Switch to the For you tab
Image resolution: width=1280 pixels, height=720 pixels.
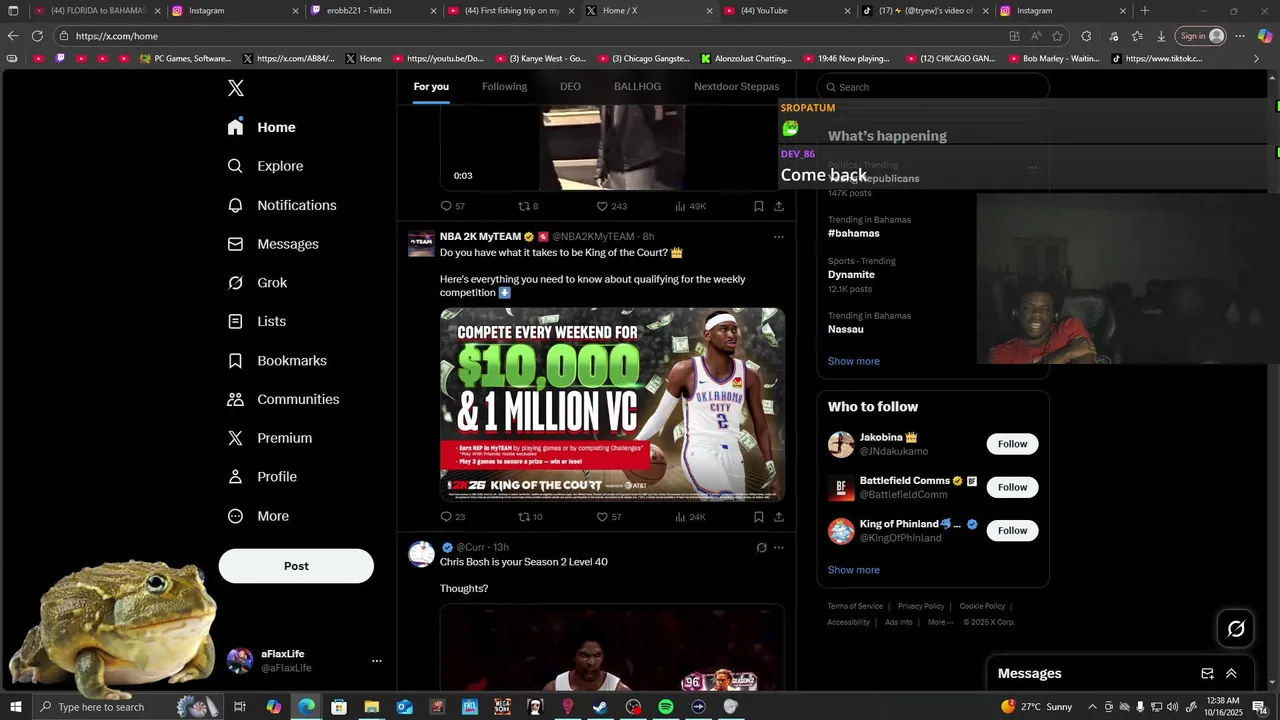coord(431,87)
